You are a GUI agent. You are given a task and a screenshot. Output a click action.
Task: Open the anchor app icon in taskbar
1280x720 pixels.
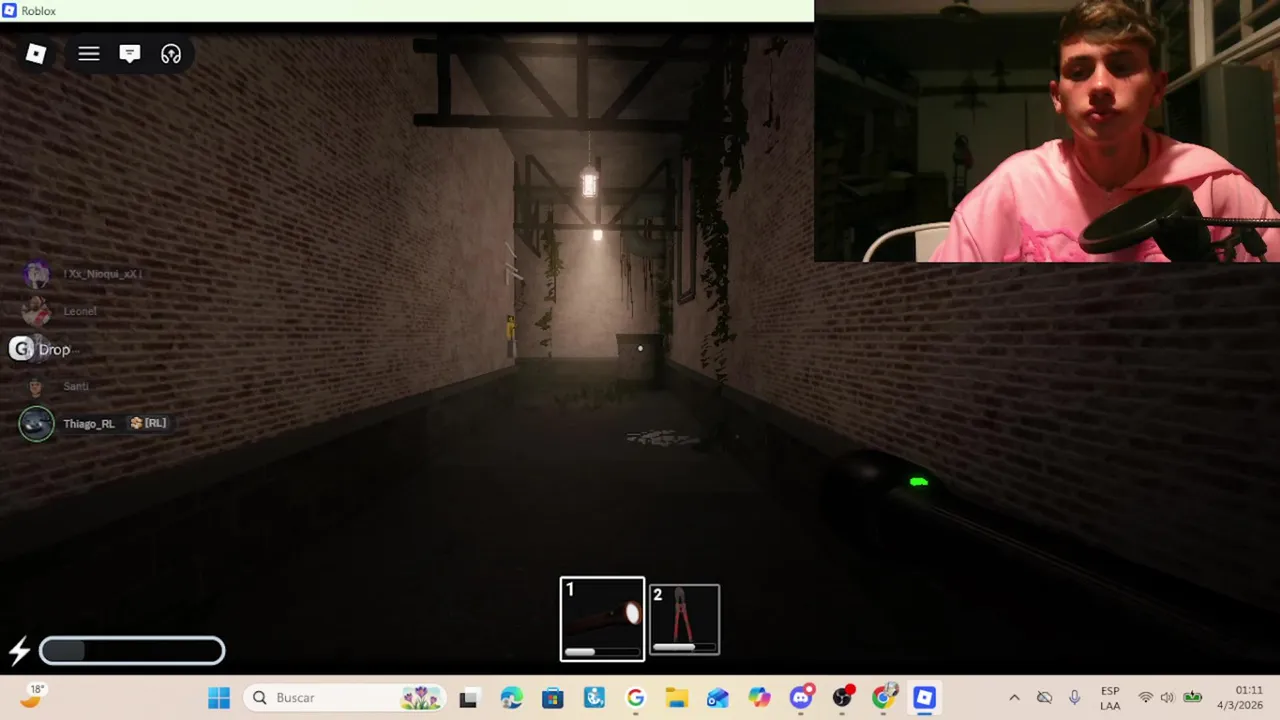pyautogui.click(x=595, y=698)
